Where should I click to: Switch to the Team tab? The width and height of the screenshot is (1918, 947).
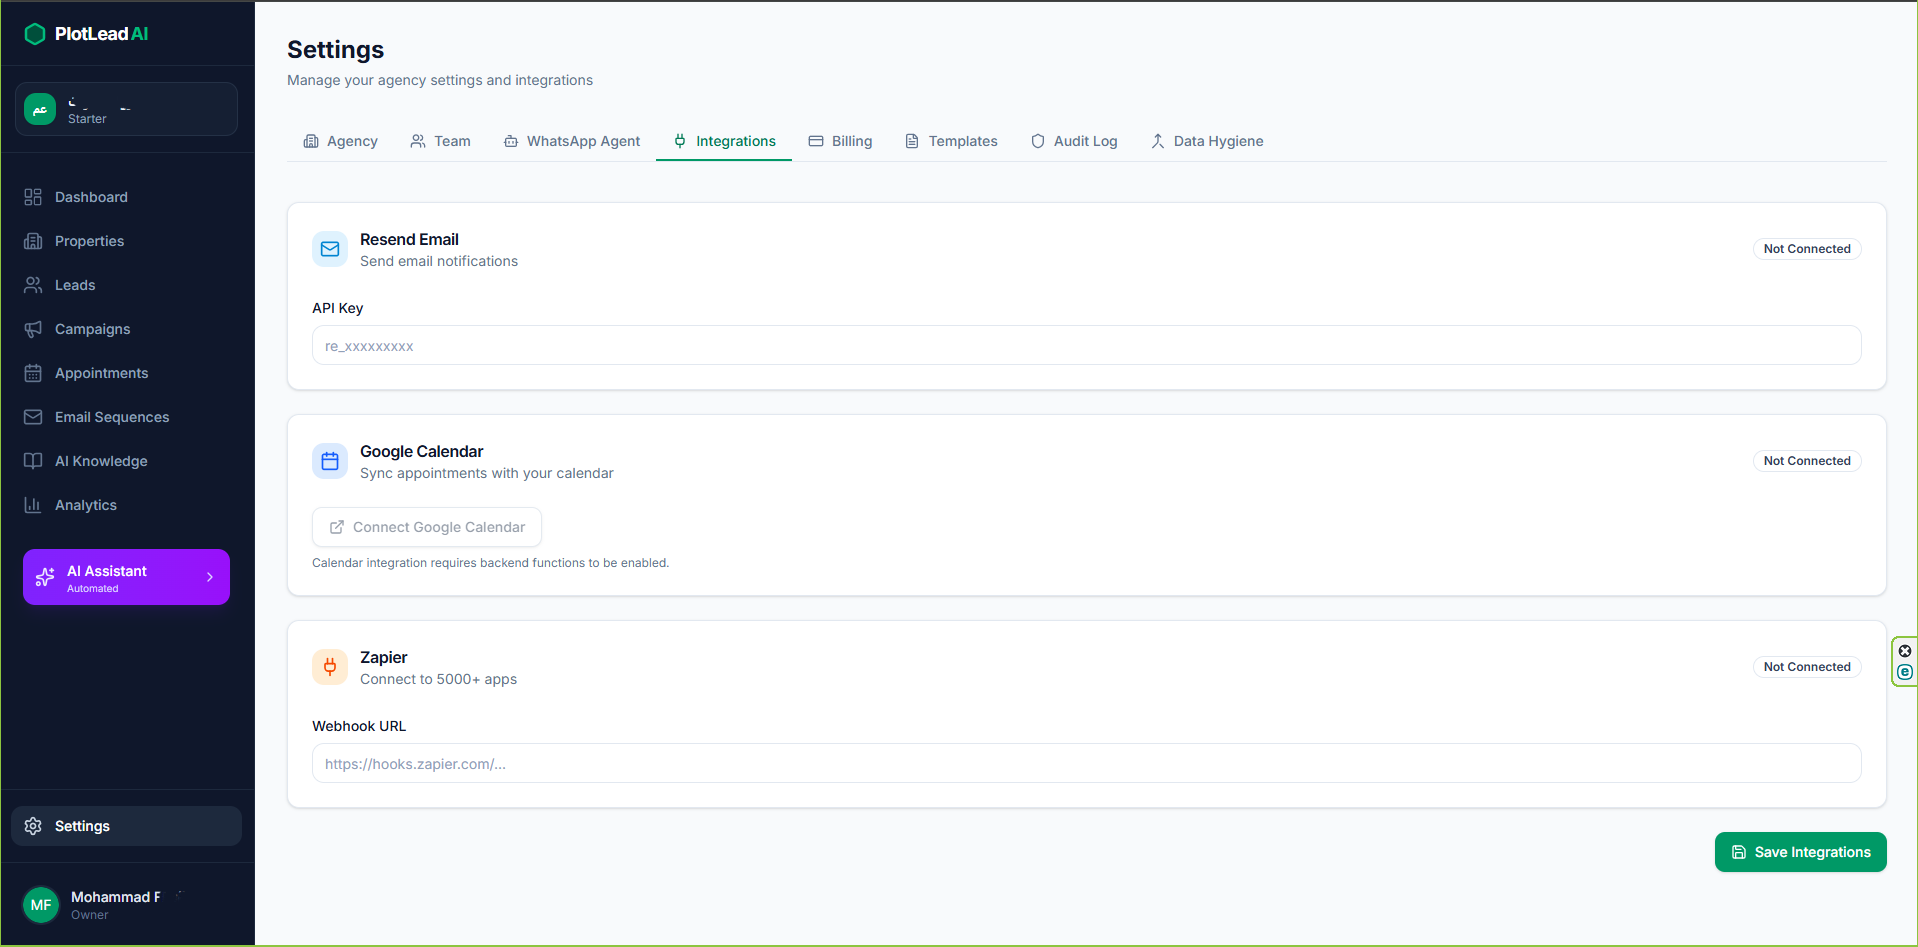coord(440,141)
